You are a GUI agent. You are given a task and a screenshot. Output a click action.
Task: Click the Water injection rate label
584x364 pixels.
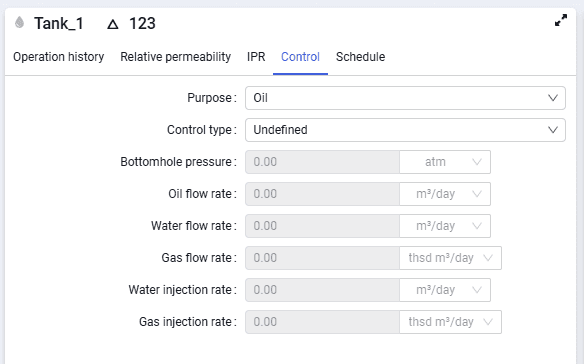(x=182, y=290)
